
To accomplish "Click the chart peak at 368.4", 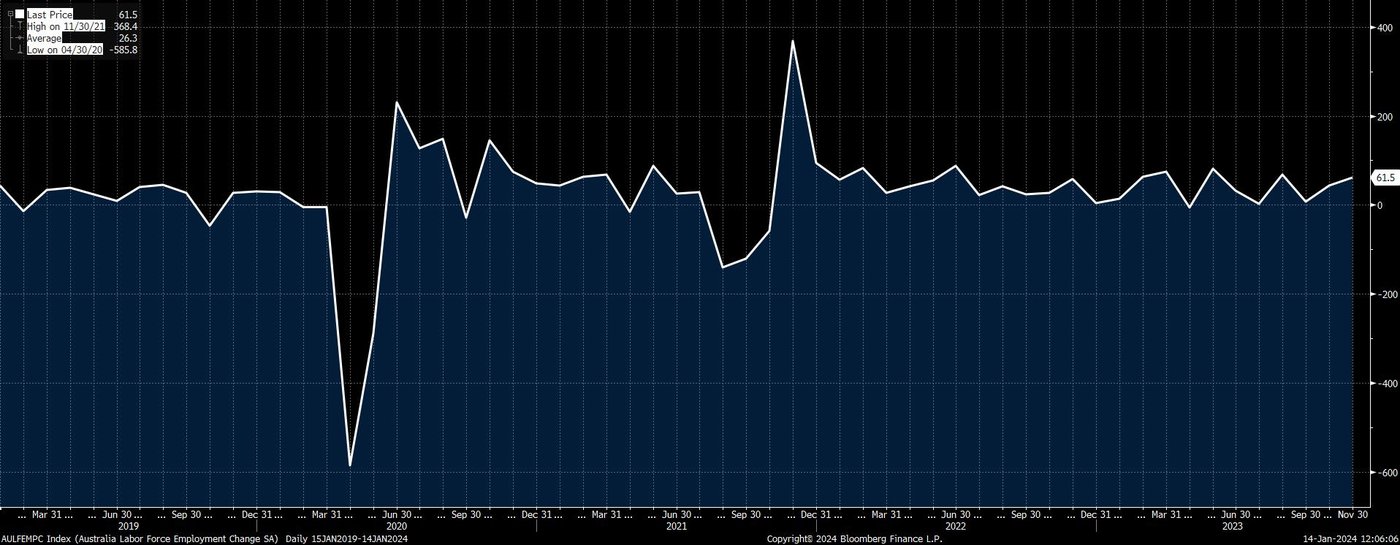I will point(792,41).
